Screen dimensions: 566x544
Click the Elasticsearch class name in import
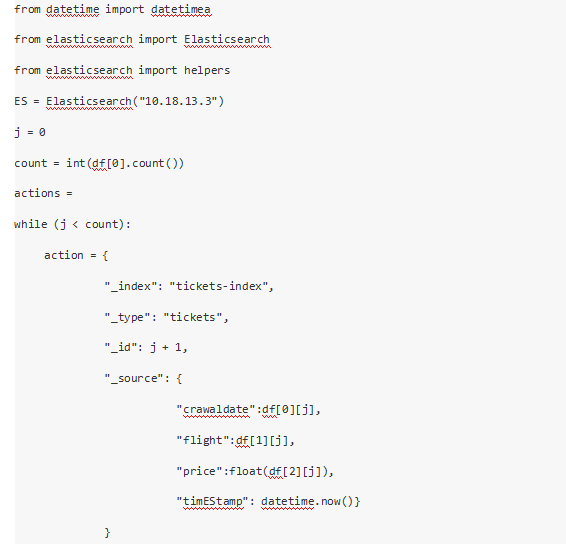pos(227,39)
